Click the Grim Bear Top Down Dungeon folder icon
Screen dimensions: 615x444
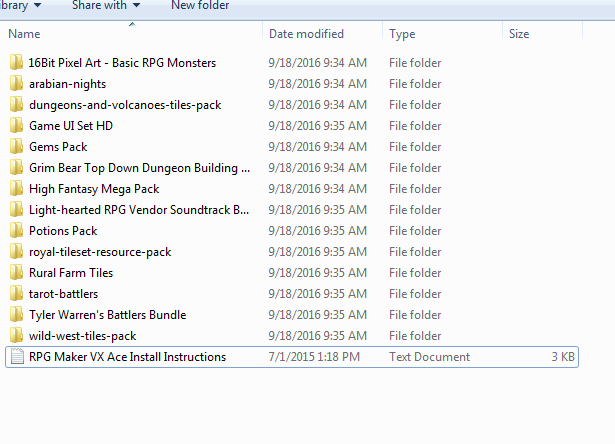coord(16,167)
